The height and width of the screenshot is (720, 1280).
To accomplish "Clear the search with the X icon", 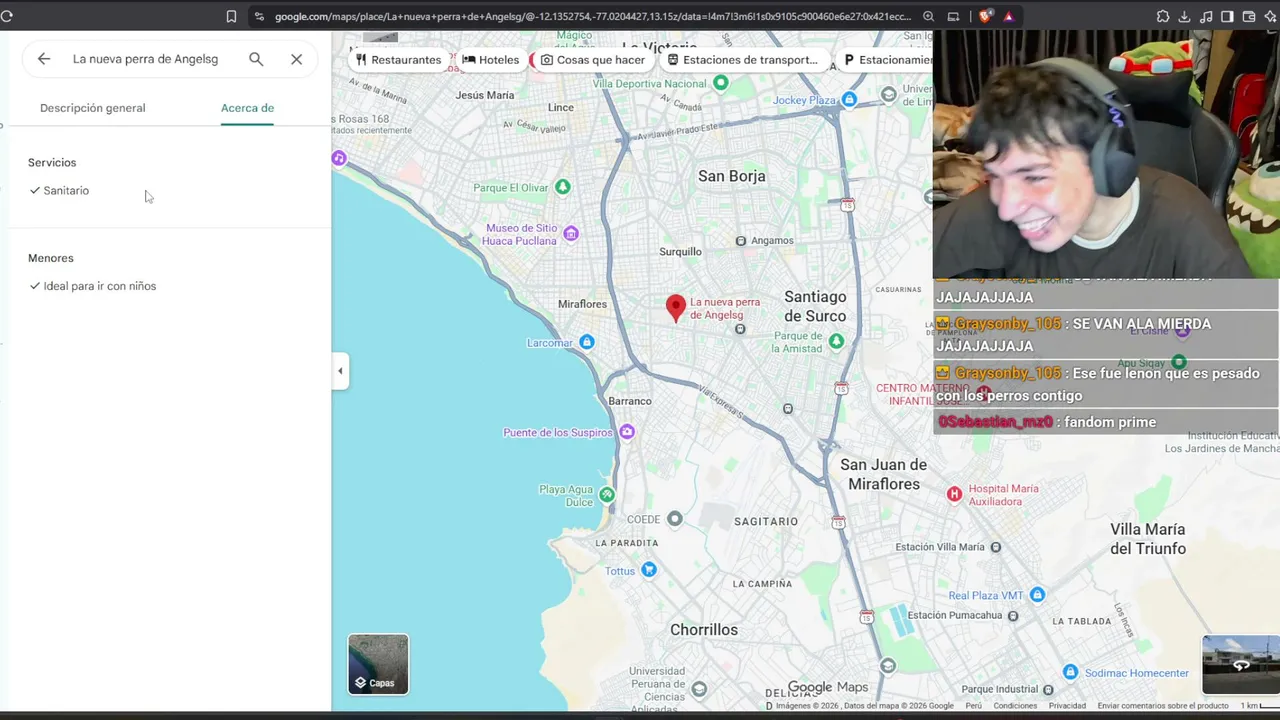I will pyautogui.click(x=297, y=59).
